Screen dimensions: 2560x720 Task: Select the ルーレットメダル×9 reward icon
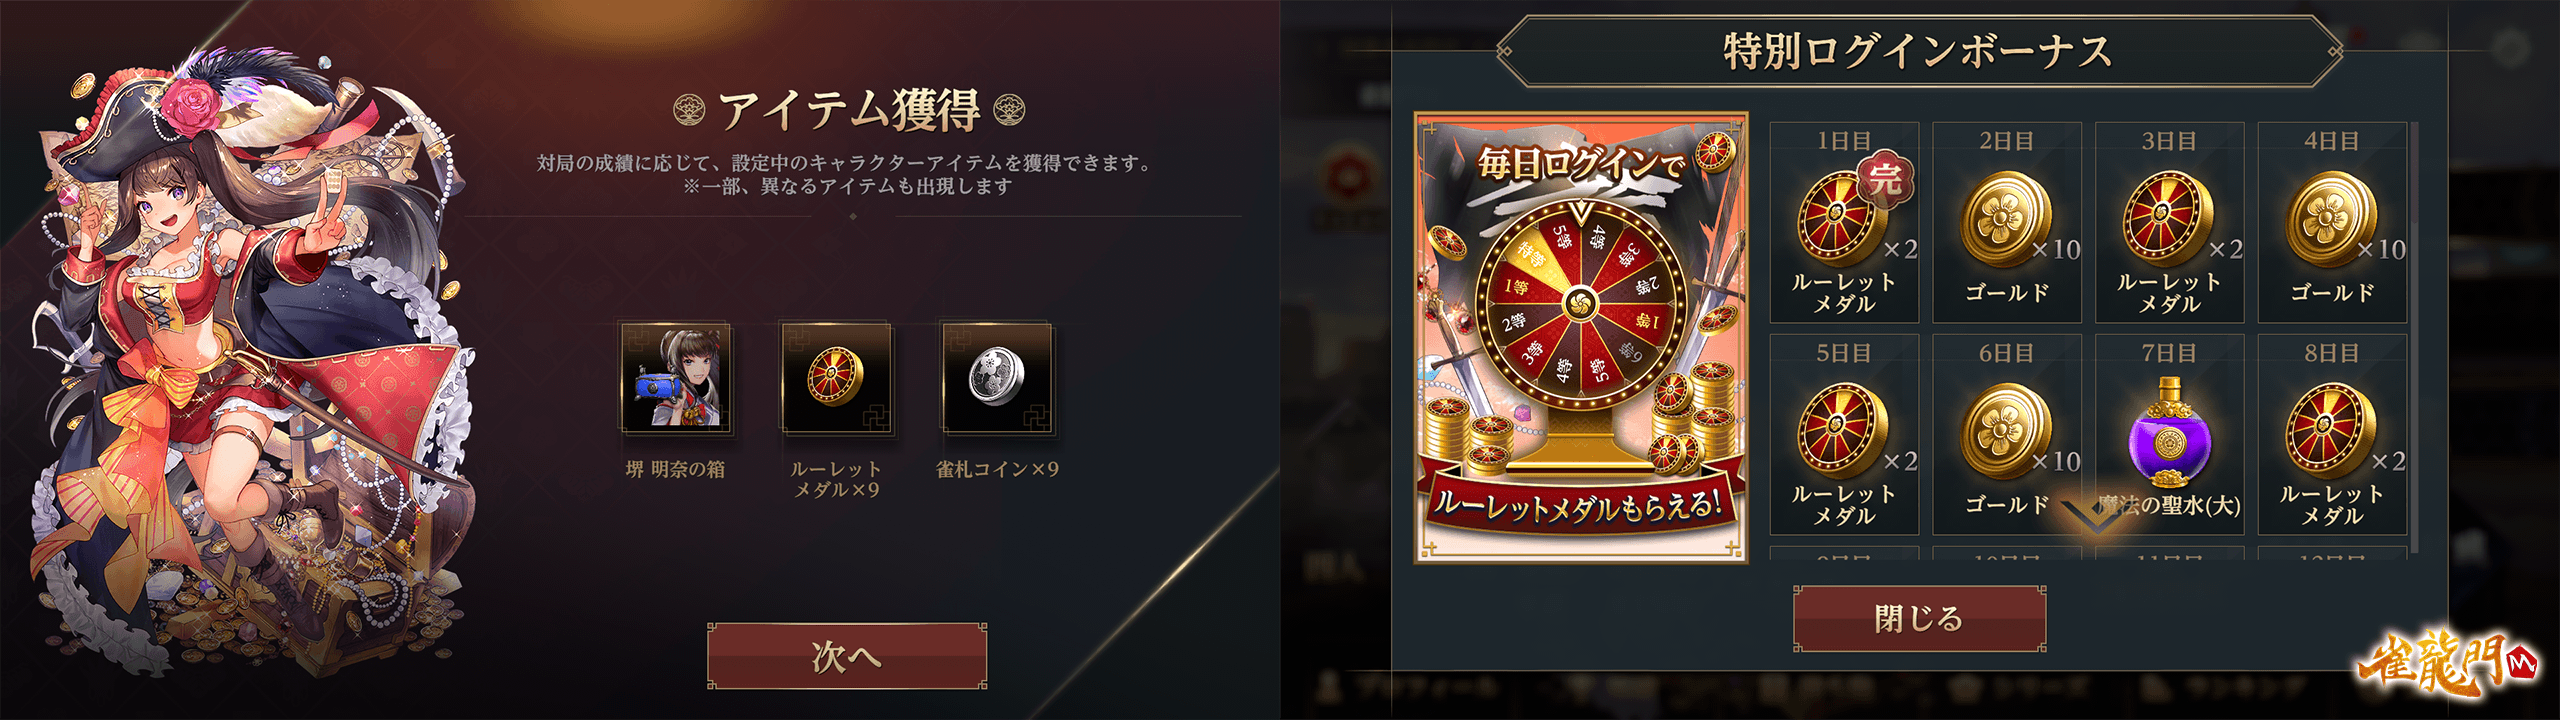tap(836, 378)
